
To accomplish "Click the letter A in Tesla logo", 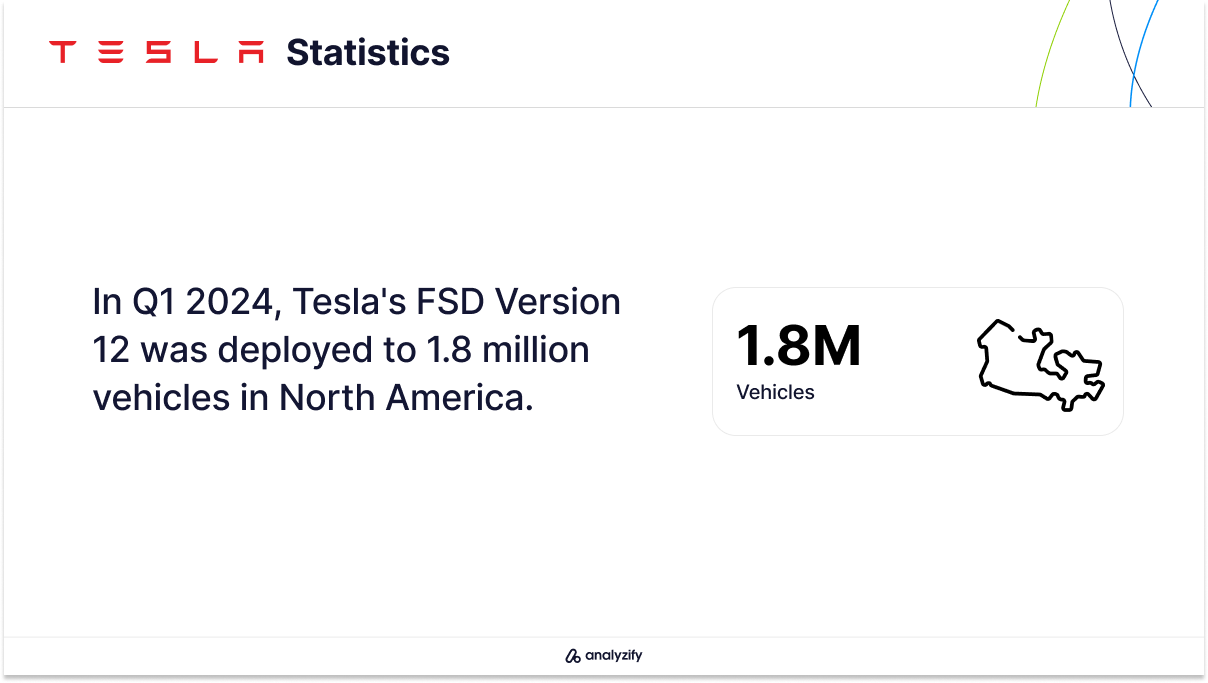I will 252,52.
